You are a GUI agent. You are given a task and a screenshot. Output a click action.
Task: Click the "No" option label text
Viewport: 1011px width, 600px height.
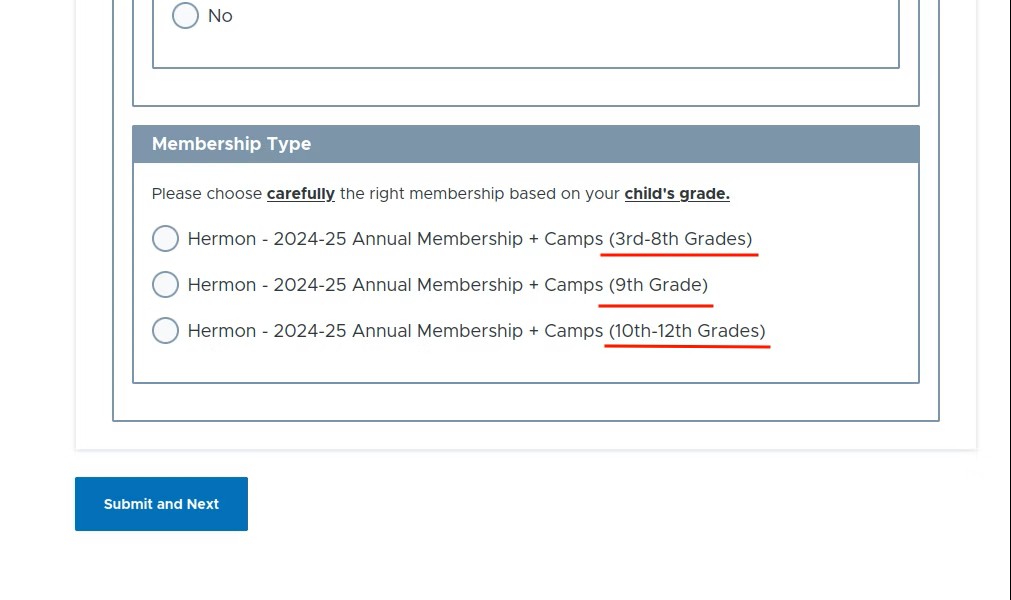pos(220,16)
